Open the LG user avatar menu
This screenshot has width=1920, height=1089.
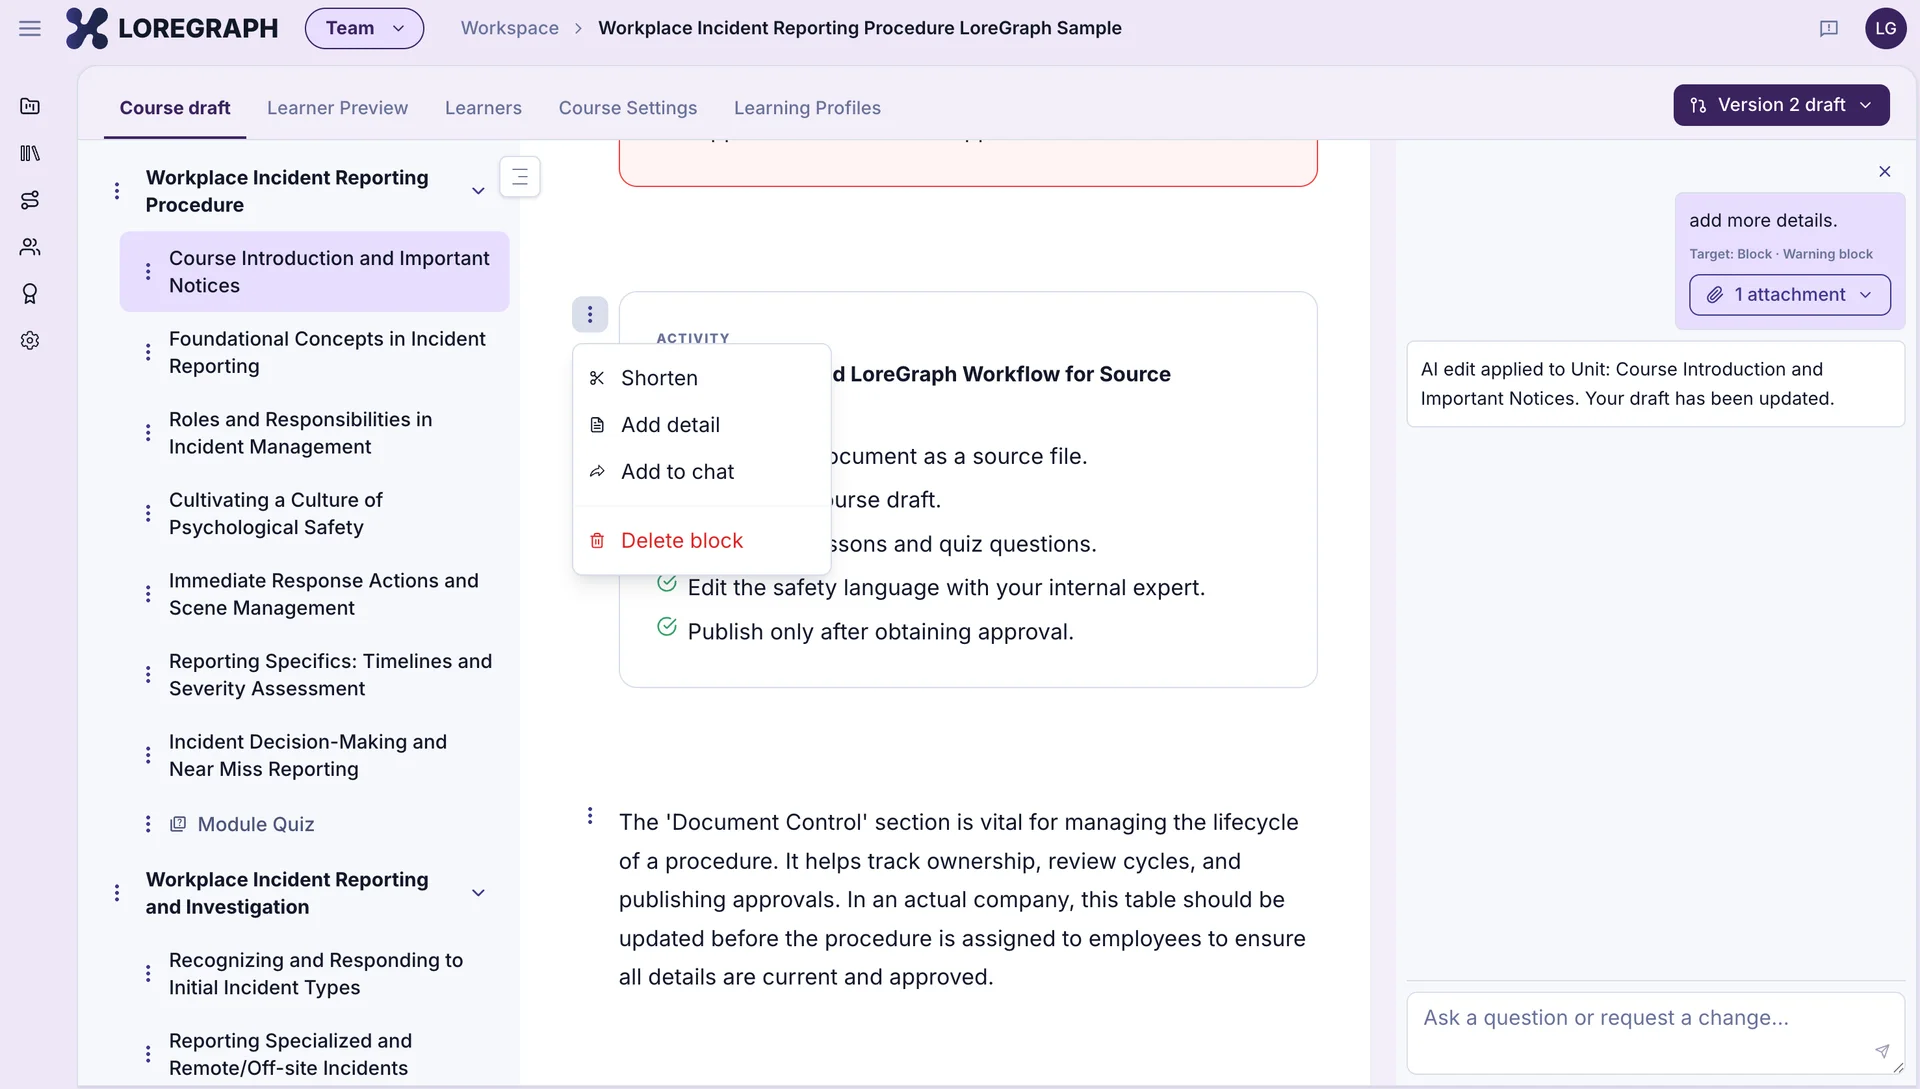point(1886,28)
